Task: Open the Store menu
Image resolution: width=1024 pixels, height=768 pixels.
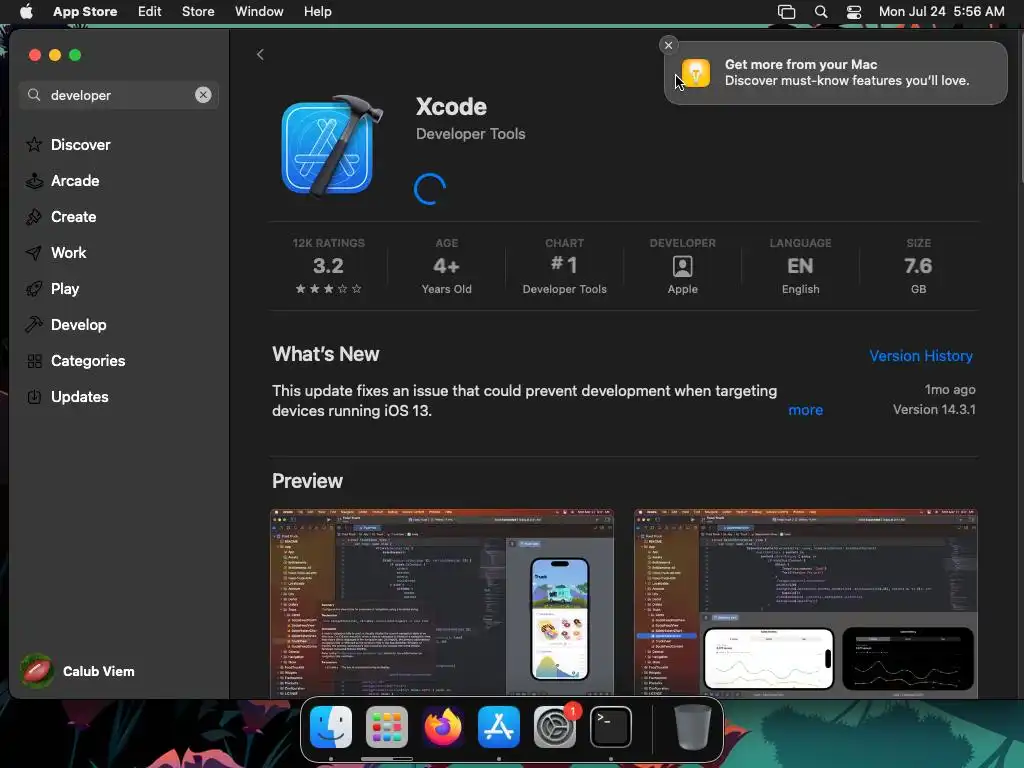Action: 198,12
